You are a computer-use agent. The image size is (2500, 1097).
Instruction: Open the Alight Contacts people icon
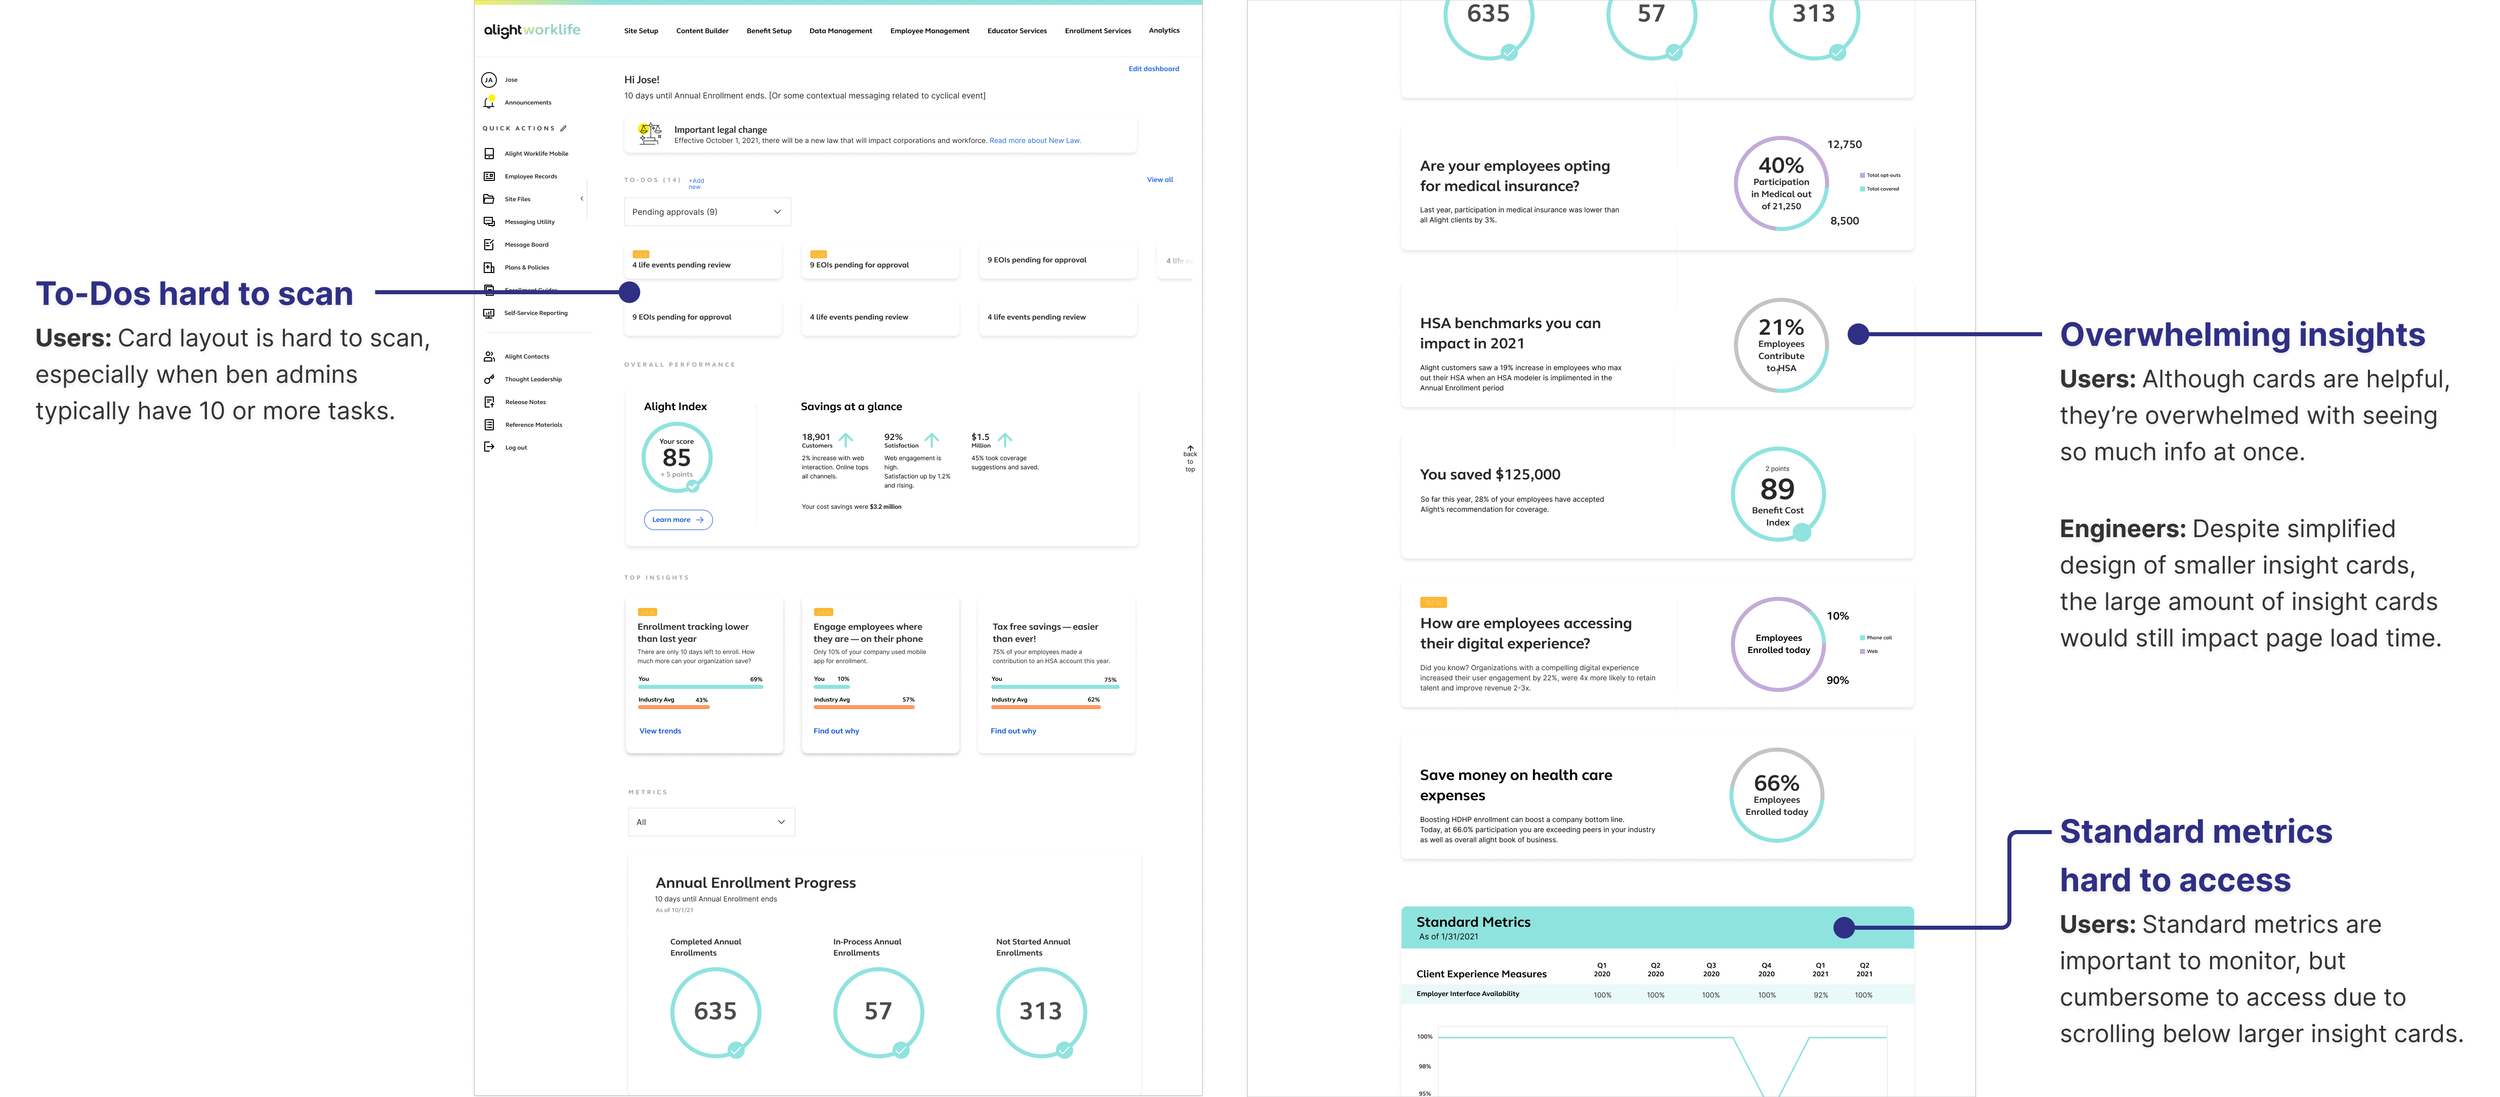489,356
